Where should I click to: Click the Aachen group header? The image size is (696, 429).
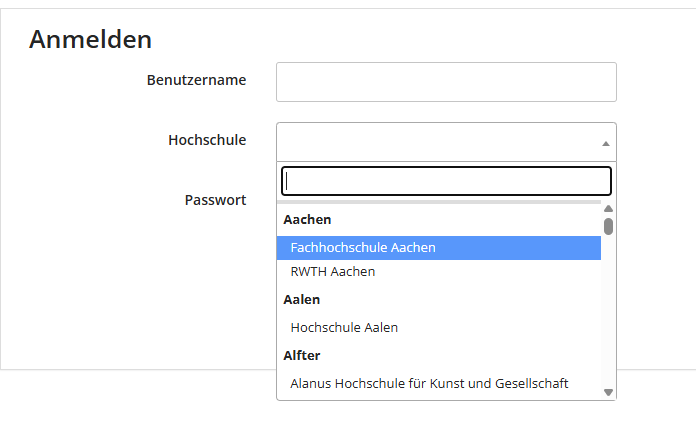tap(307, 219)
